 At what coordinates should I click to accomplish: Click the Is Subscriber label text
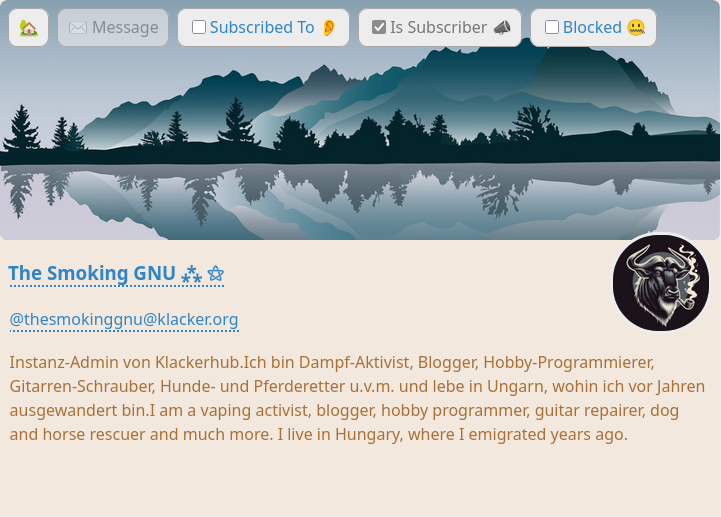click(x=438, y=28)
